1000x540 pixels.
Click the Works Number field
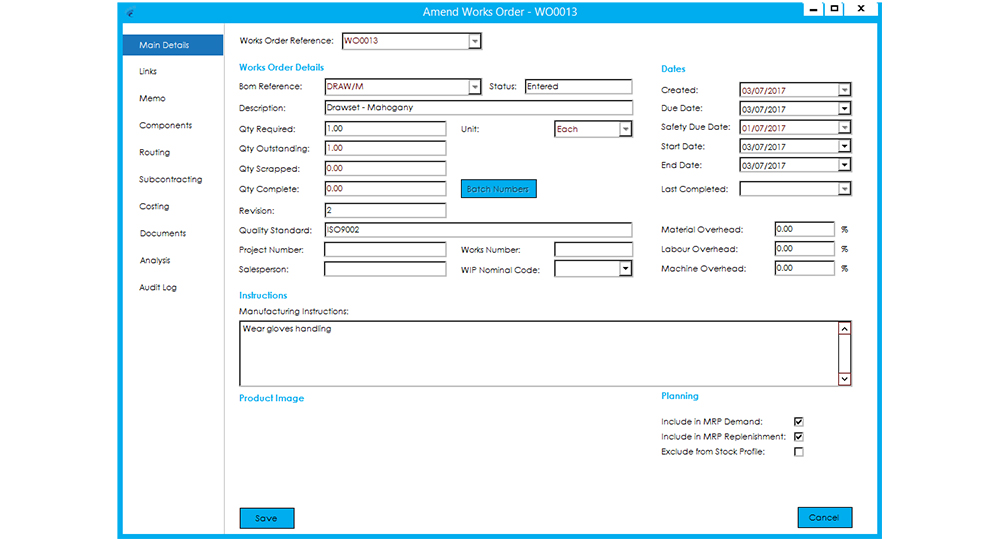click(593, 250)
